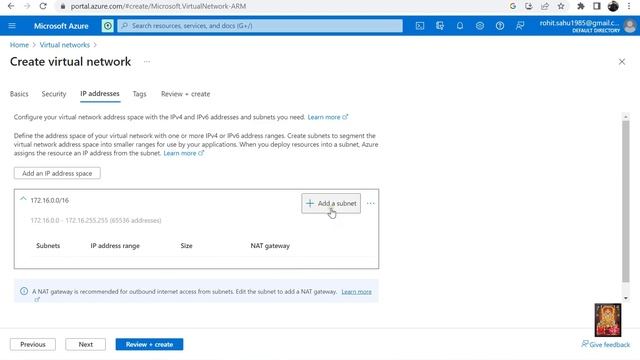The image size is (640, 360).
Task: Reload the browser page
Action: tap(43, 6)
